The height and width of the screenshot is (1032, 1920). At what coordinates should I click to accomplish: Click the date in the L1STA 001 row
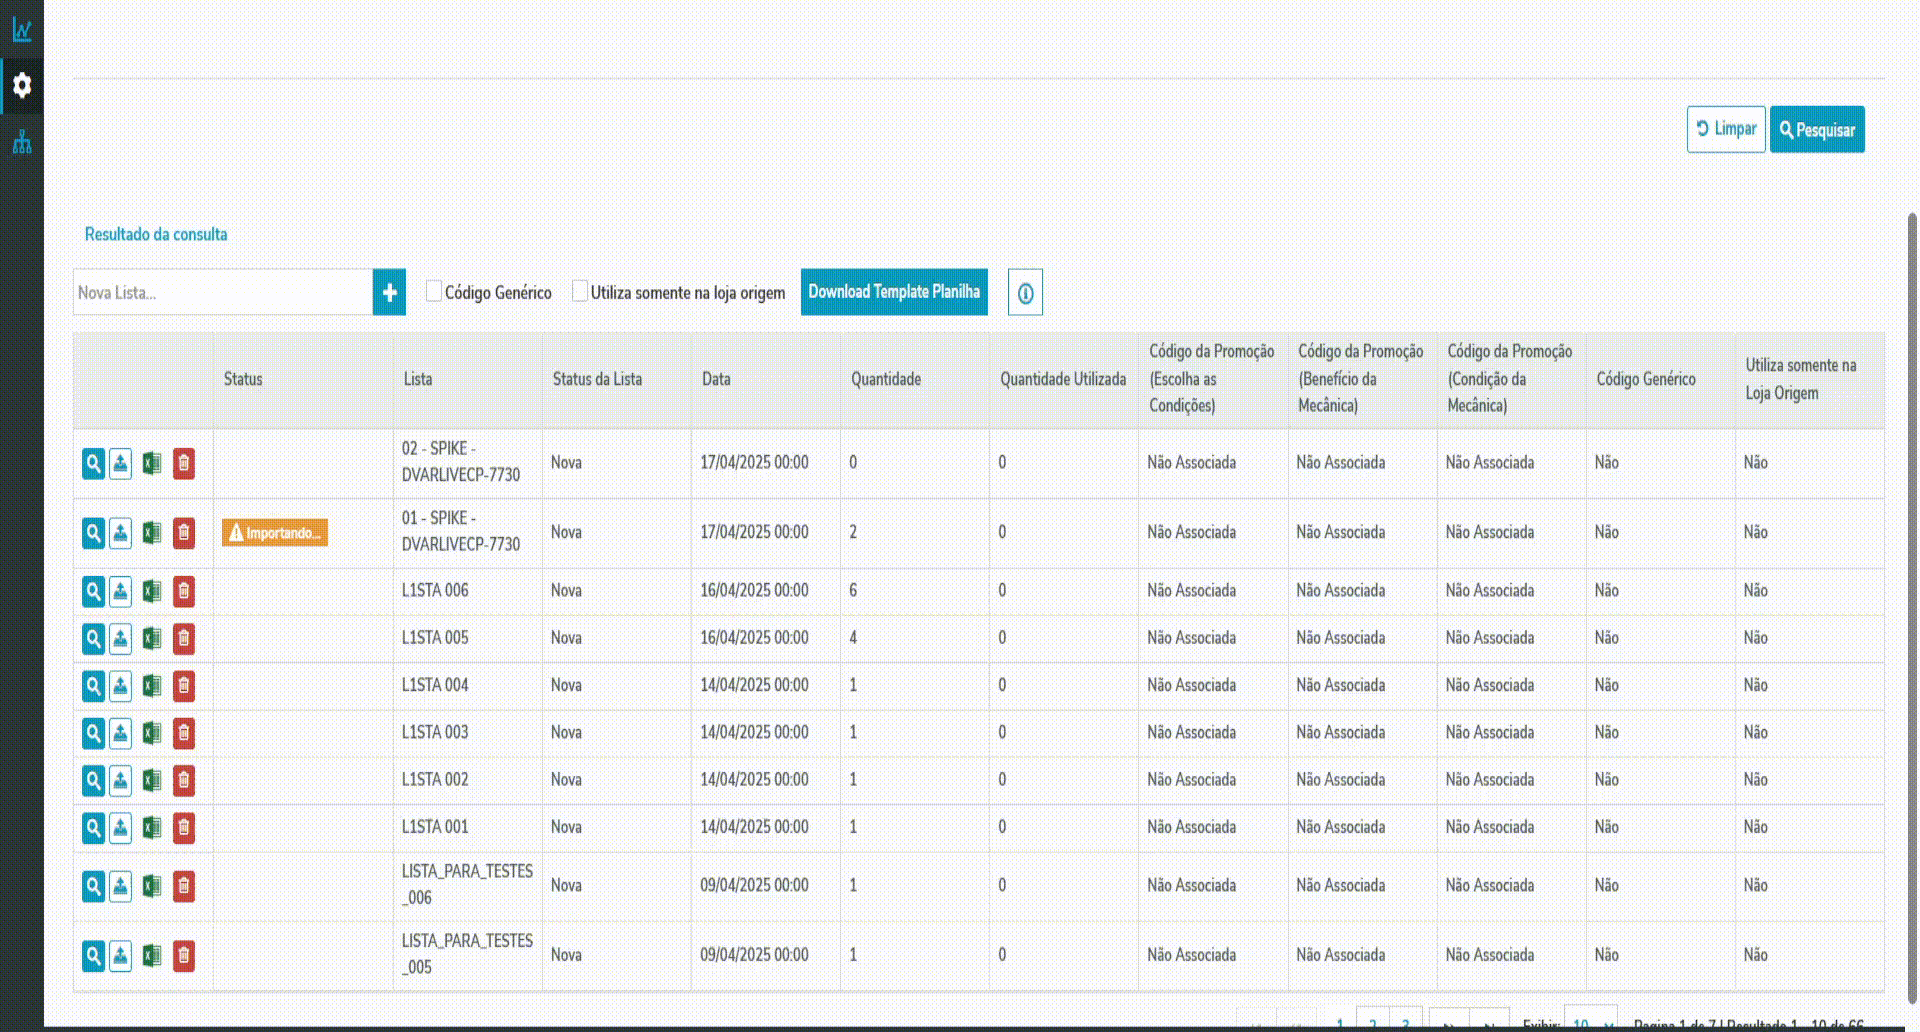(754, 827)
